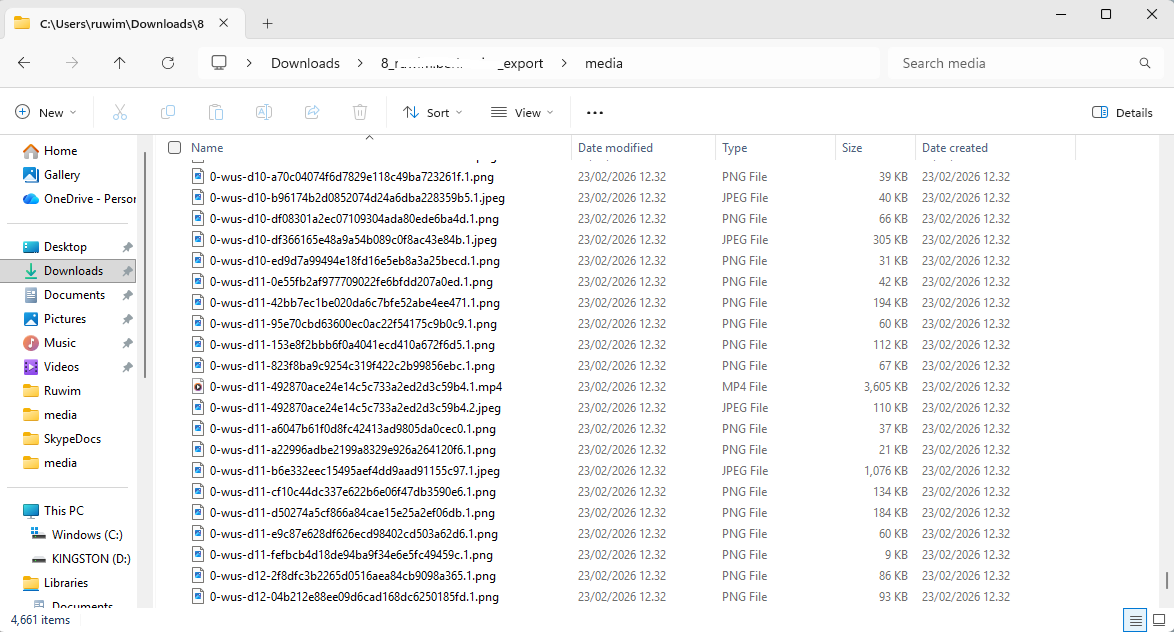Click the 3,605 KB size cell
The height and width of the screenshot is (632, 1174).
[885, 386]
